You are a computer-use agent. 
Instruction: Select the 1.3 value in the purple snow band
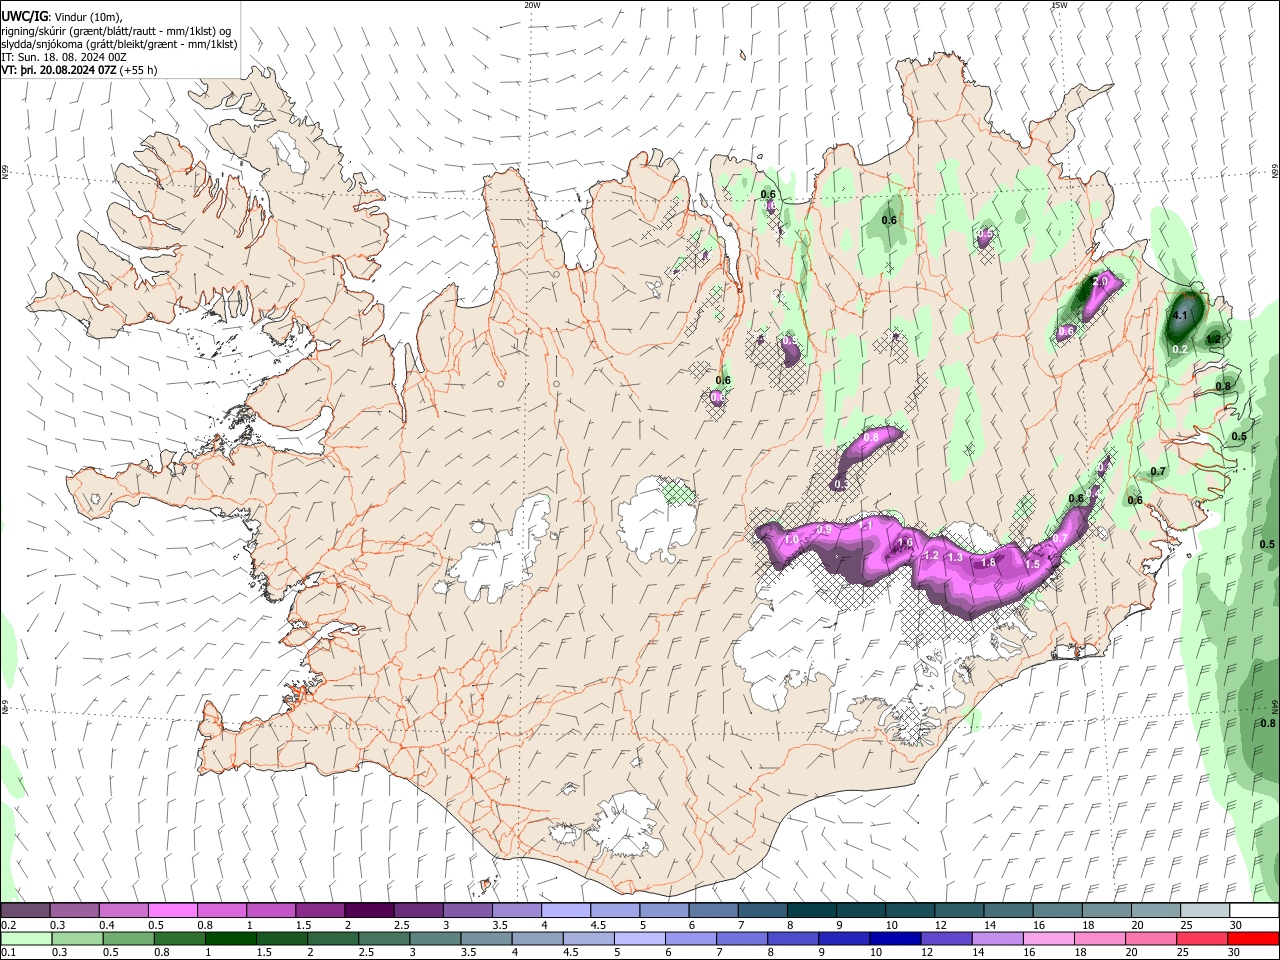955,557
